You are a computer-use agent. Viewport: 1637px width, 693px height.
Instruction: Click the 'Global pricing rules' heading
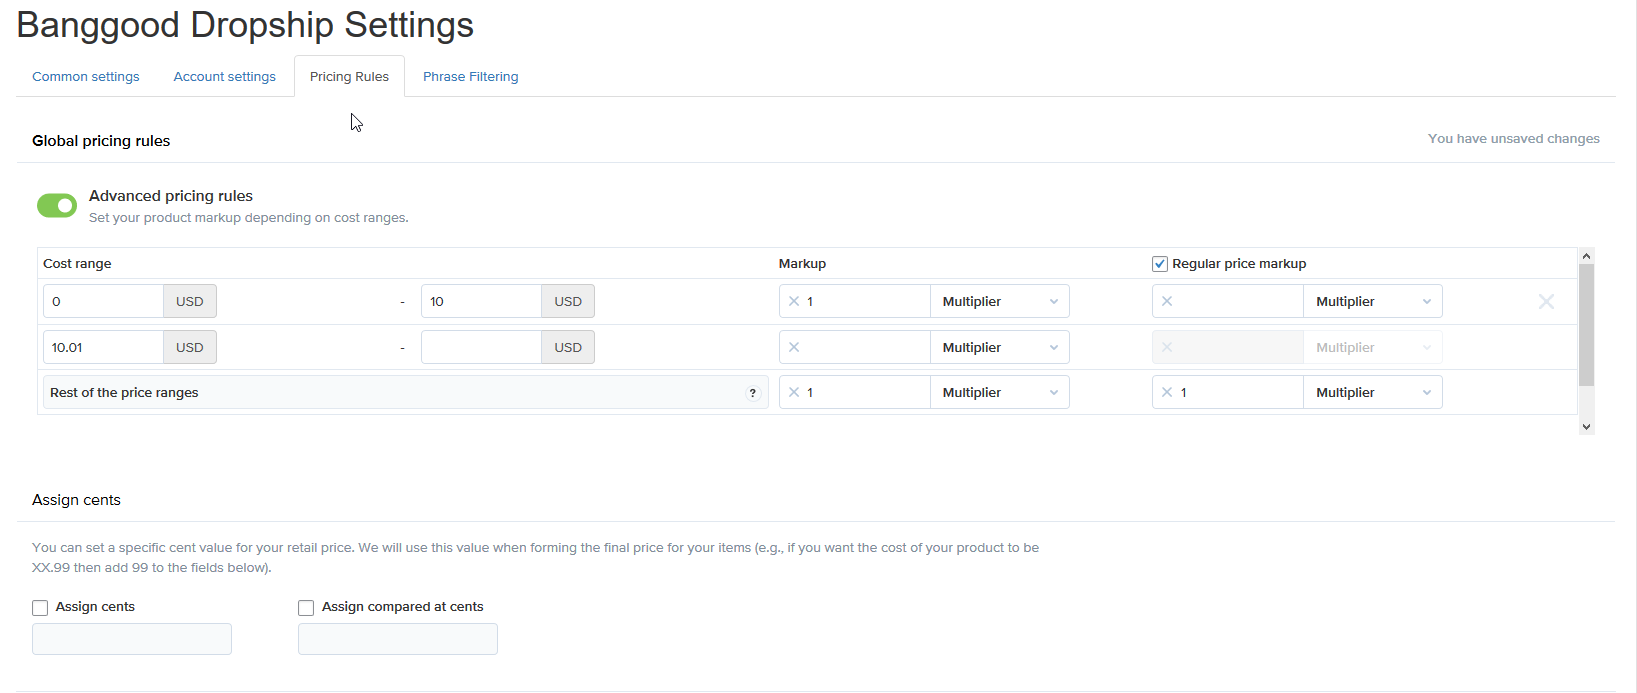[x=101, y=141]
